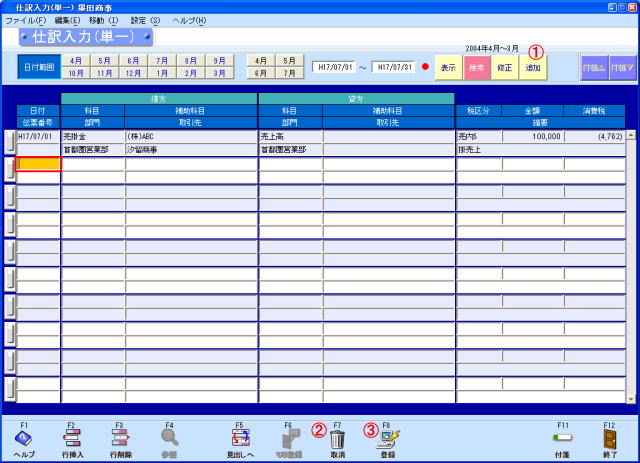Click the pink 検索 button

(476, 67)
